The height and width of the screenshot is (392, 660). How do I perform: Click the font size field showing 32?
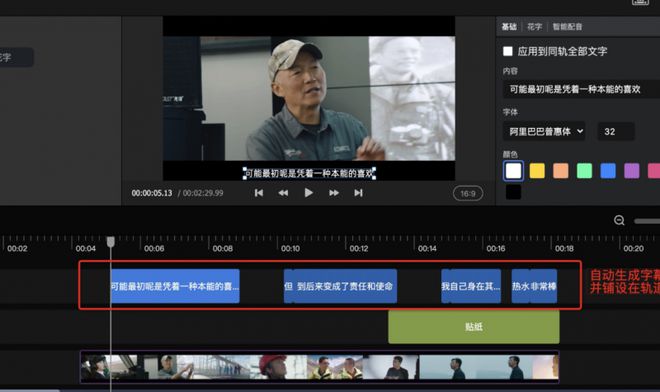click(616, 131)
